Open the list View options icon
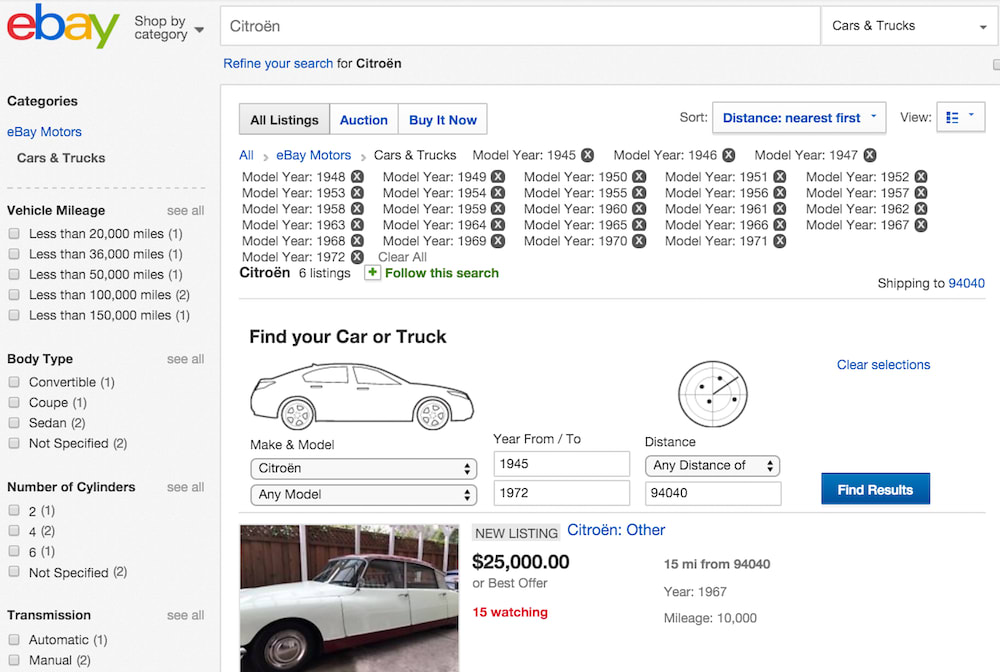Image resolution: width=1000 pixels, height=672 pixels. click(960, 117)
